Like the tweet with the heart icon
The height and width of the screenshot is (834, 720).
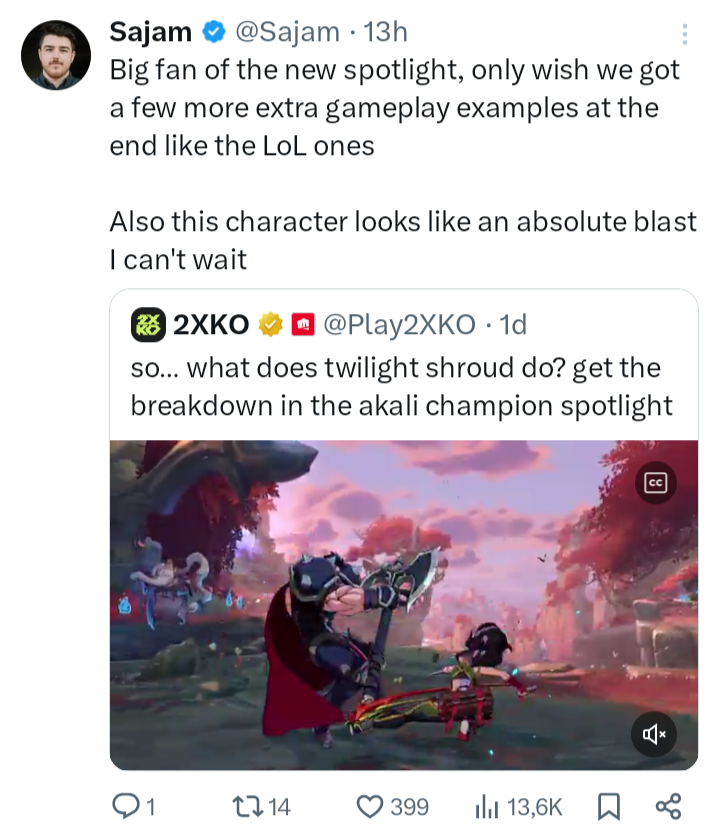(370, 806)
